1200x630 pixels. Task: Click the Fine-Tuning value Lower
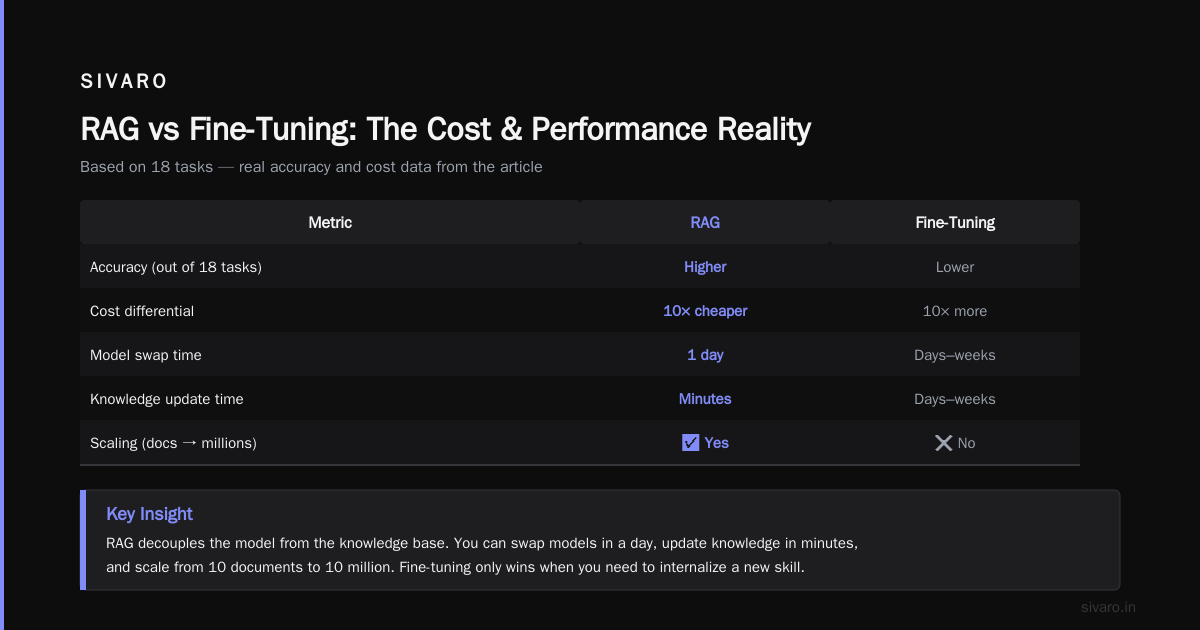(x=955, y=267)
